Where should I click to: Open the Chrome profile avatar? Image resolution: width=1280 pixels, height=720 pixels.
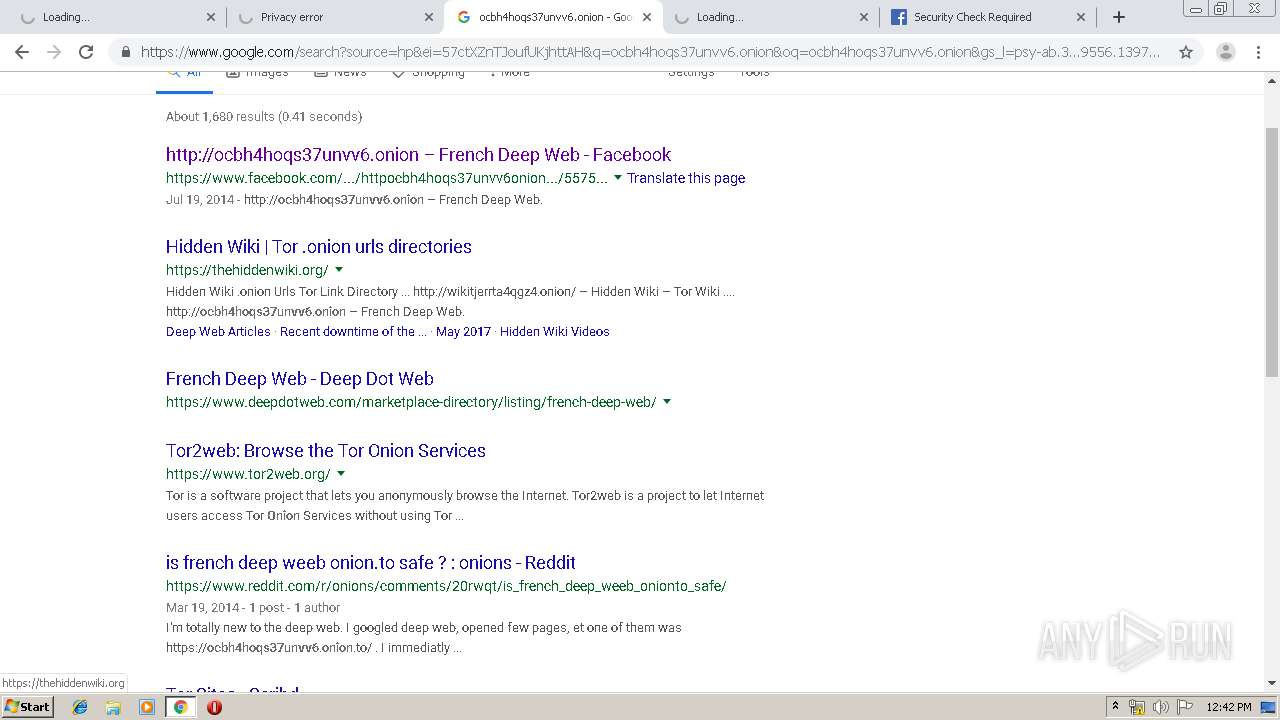coord(1225,52)
